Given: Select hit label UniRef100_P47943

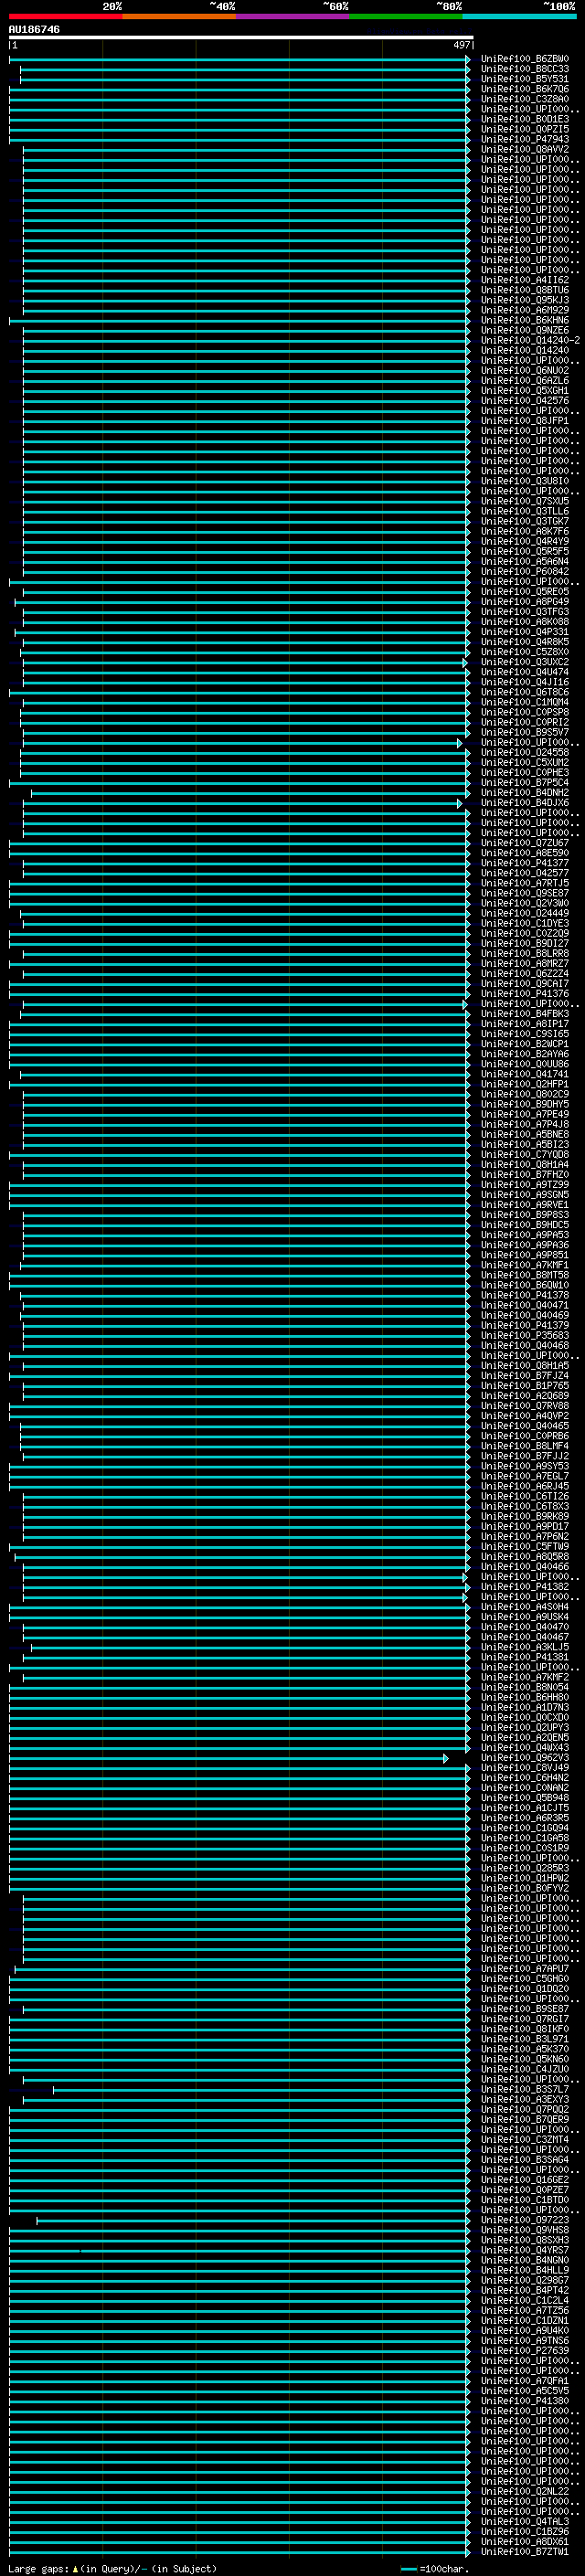Looking at the screenshot, I should (525, 139).
